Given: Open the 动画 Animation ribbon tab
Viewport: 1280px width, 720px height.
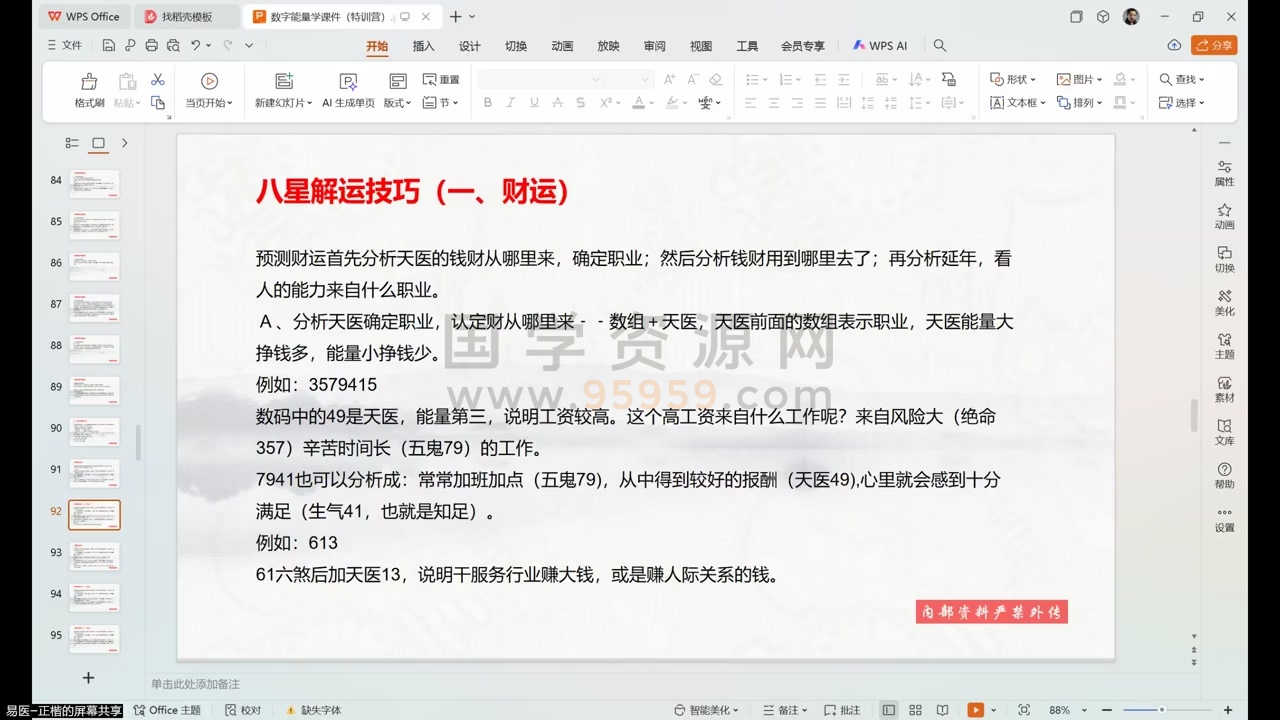Looking at the screenshot, I should click(562, 46).
